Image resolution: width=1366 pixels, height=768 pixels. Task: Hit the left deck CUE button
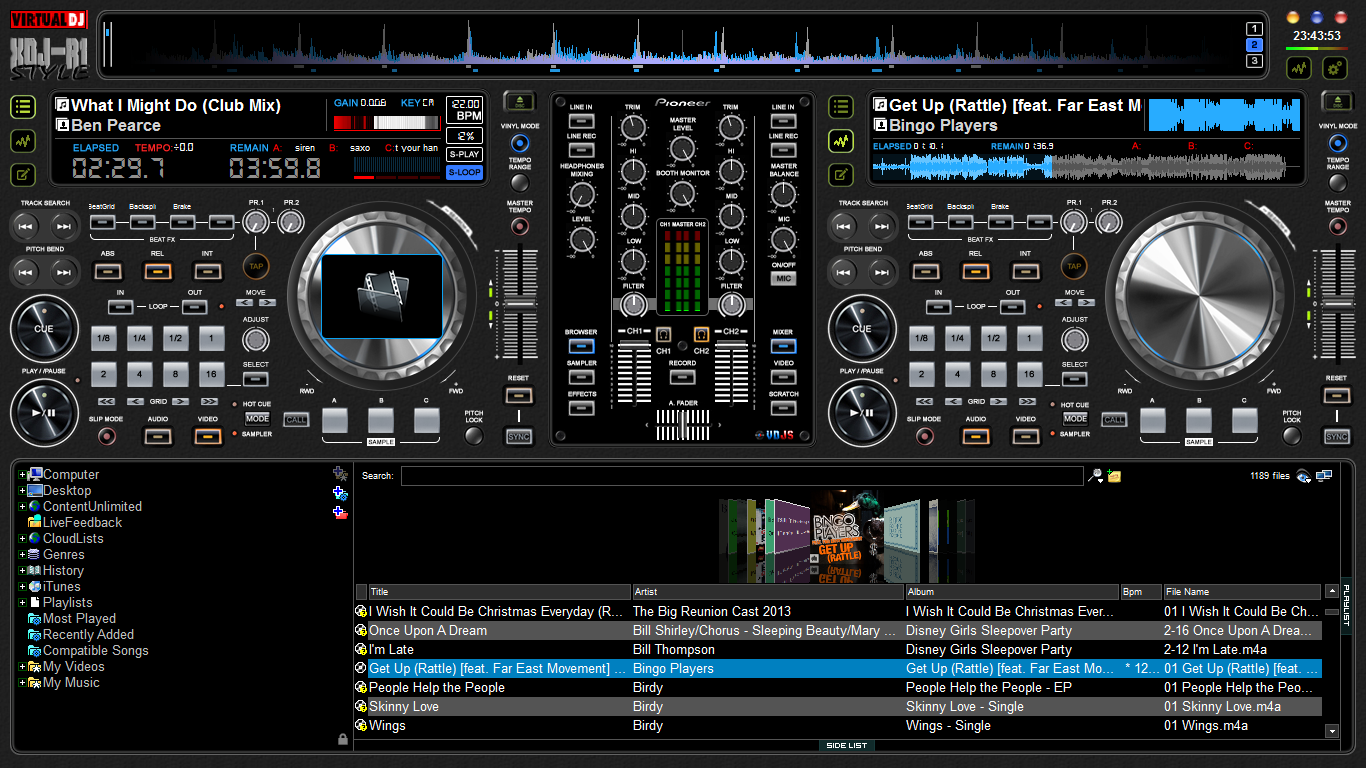[x=44, y=329]
